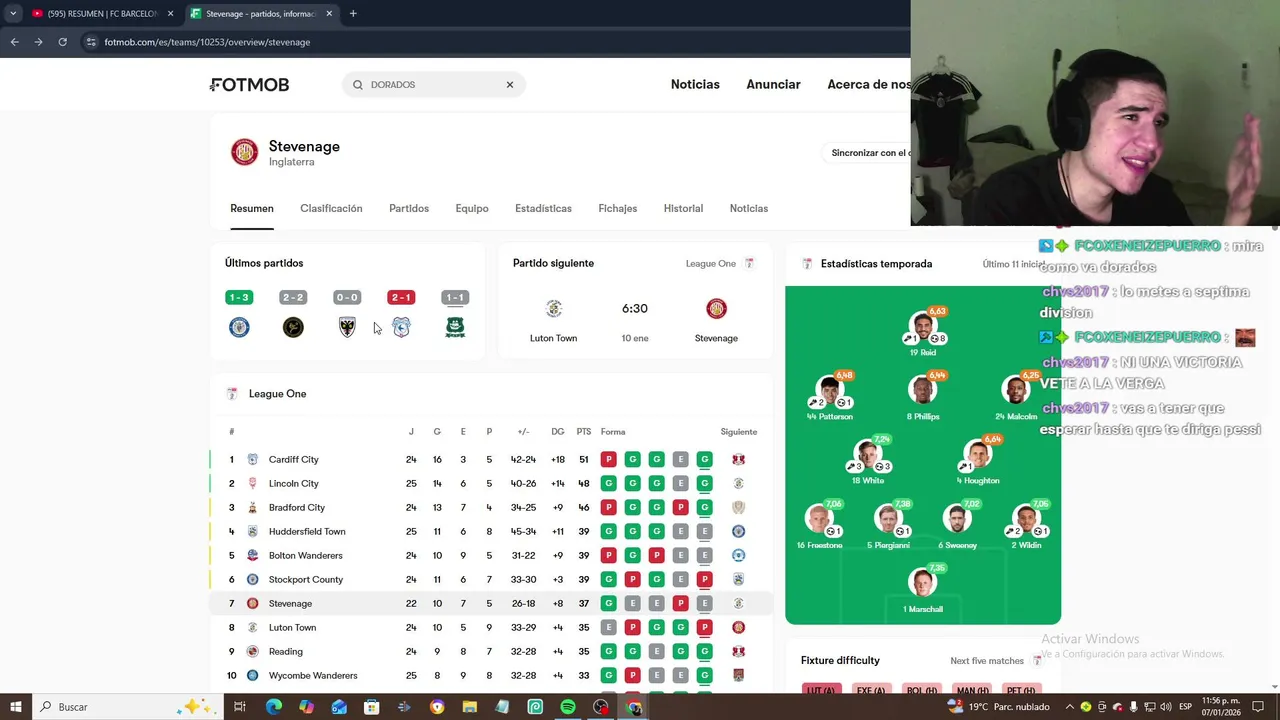The height and width of the screenshot is (720, 1280).
Task: Click Cardiff City's next-opponent crest in Siguiente column
Action: click(738, 460)
